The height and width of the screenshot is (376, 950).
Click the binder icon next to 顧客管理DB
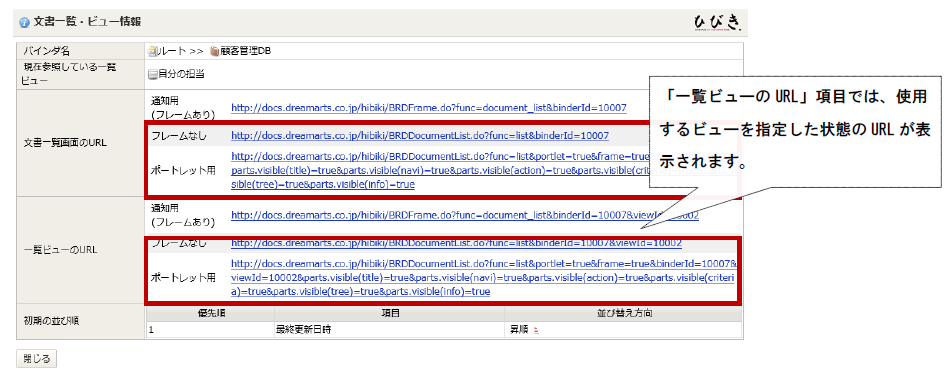(214, 51)
